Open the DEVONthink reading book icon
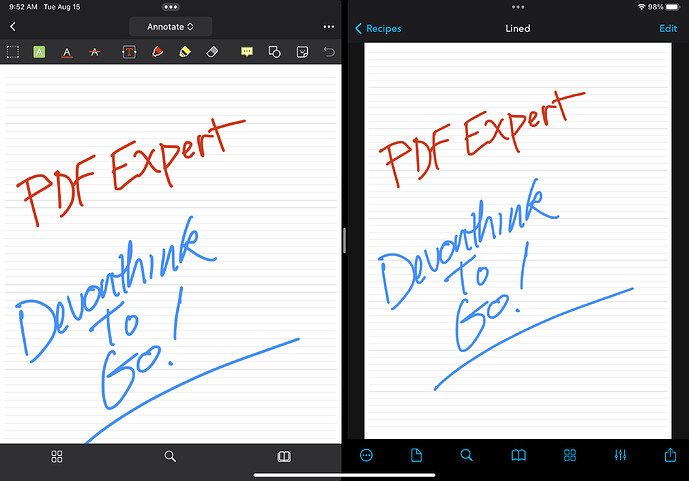The image size is (689, 481). coord(519,455)
